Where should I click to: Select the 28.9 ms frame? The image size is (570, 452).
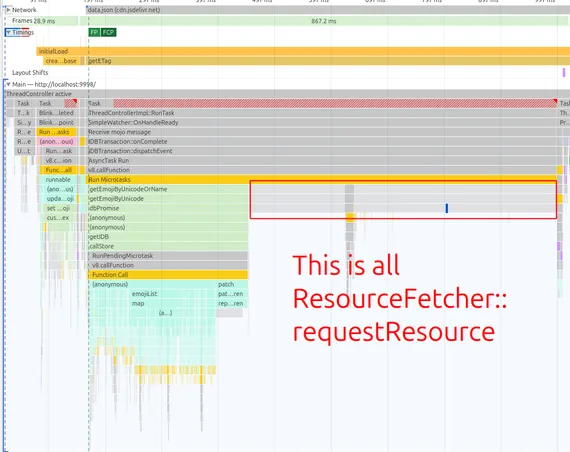pyautogui.click(x=44, y=21)
